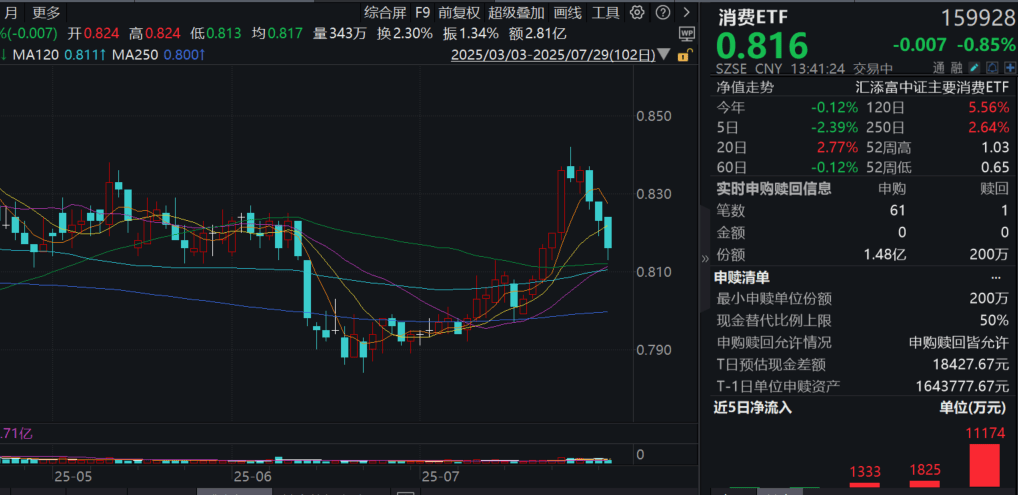Expand the date range dropdown triangle
This screenshot has width=1018, height=495.
[663, 55]
